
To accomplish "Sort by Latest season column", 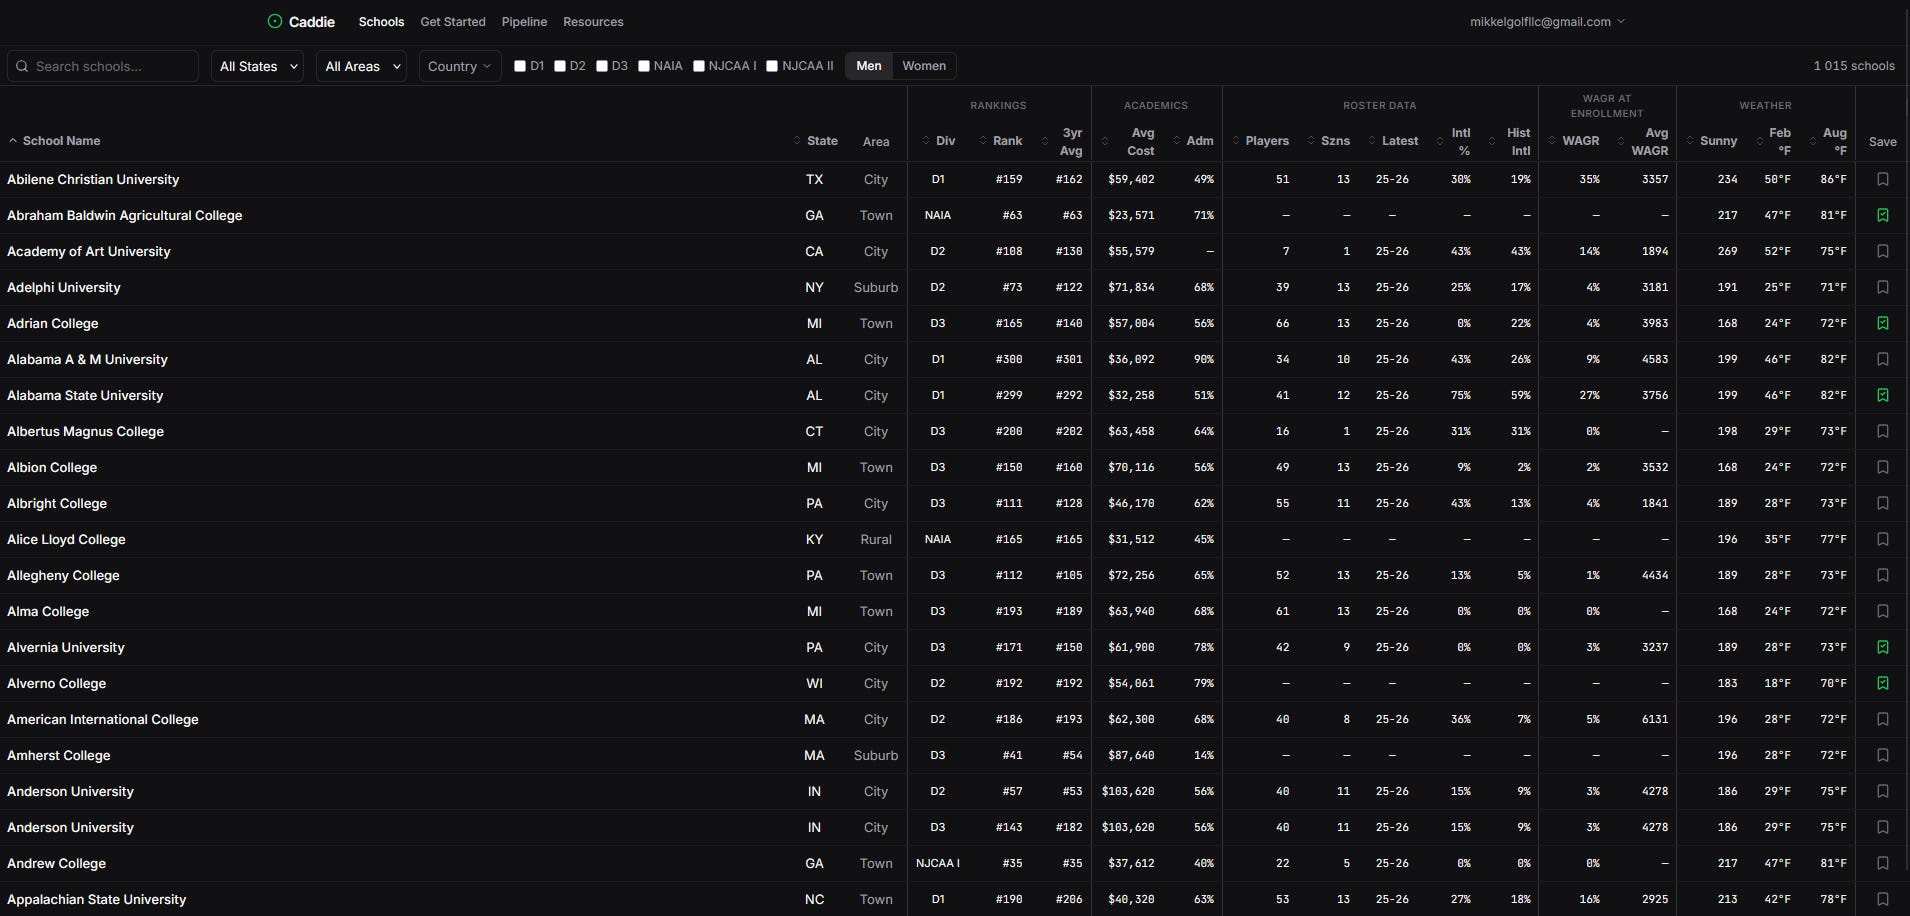I will tap(1393, 141).
